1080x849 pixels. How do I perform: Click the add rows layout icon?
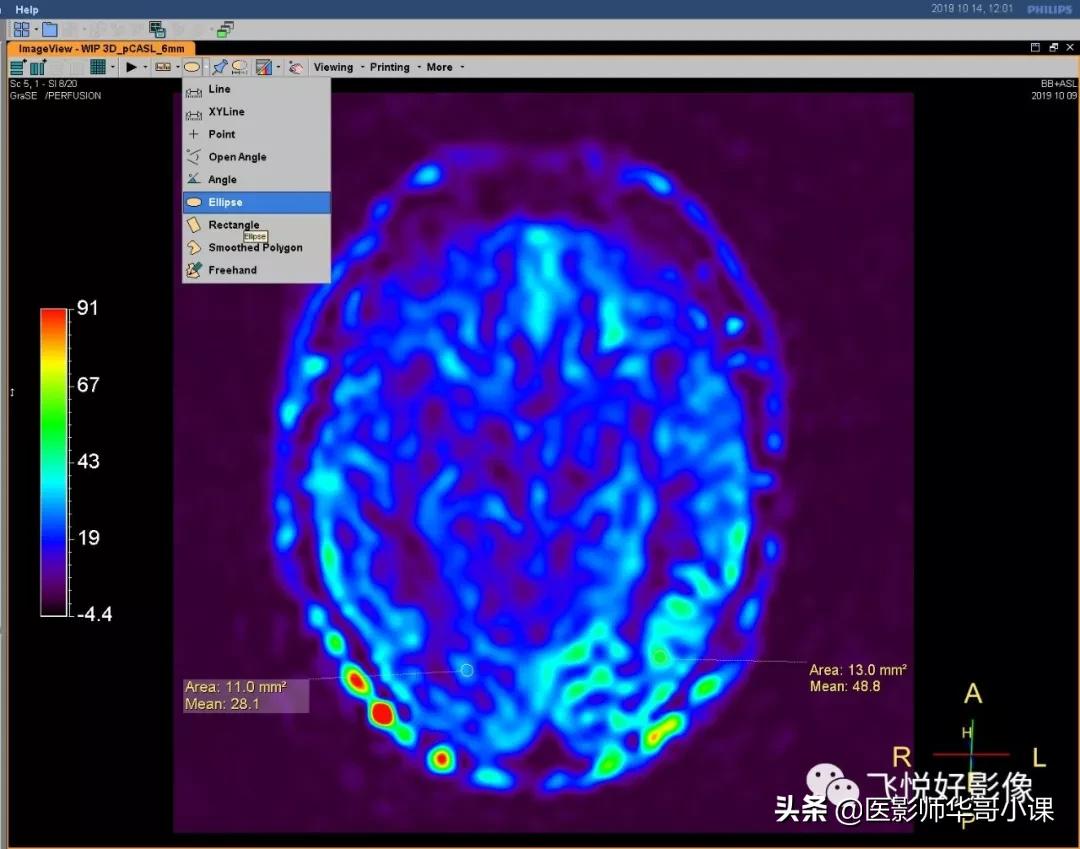tap(17, 67)
